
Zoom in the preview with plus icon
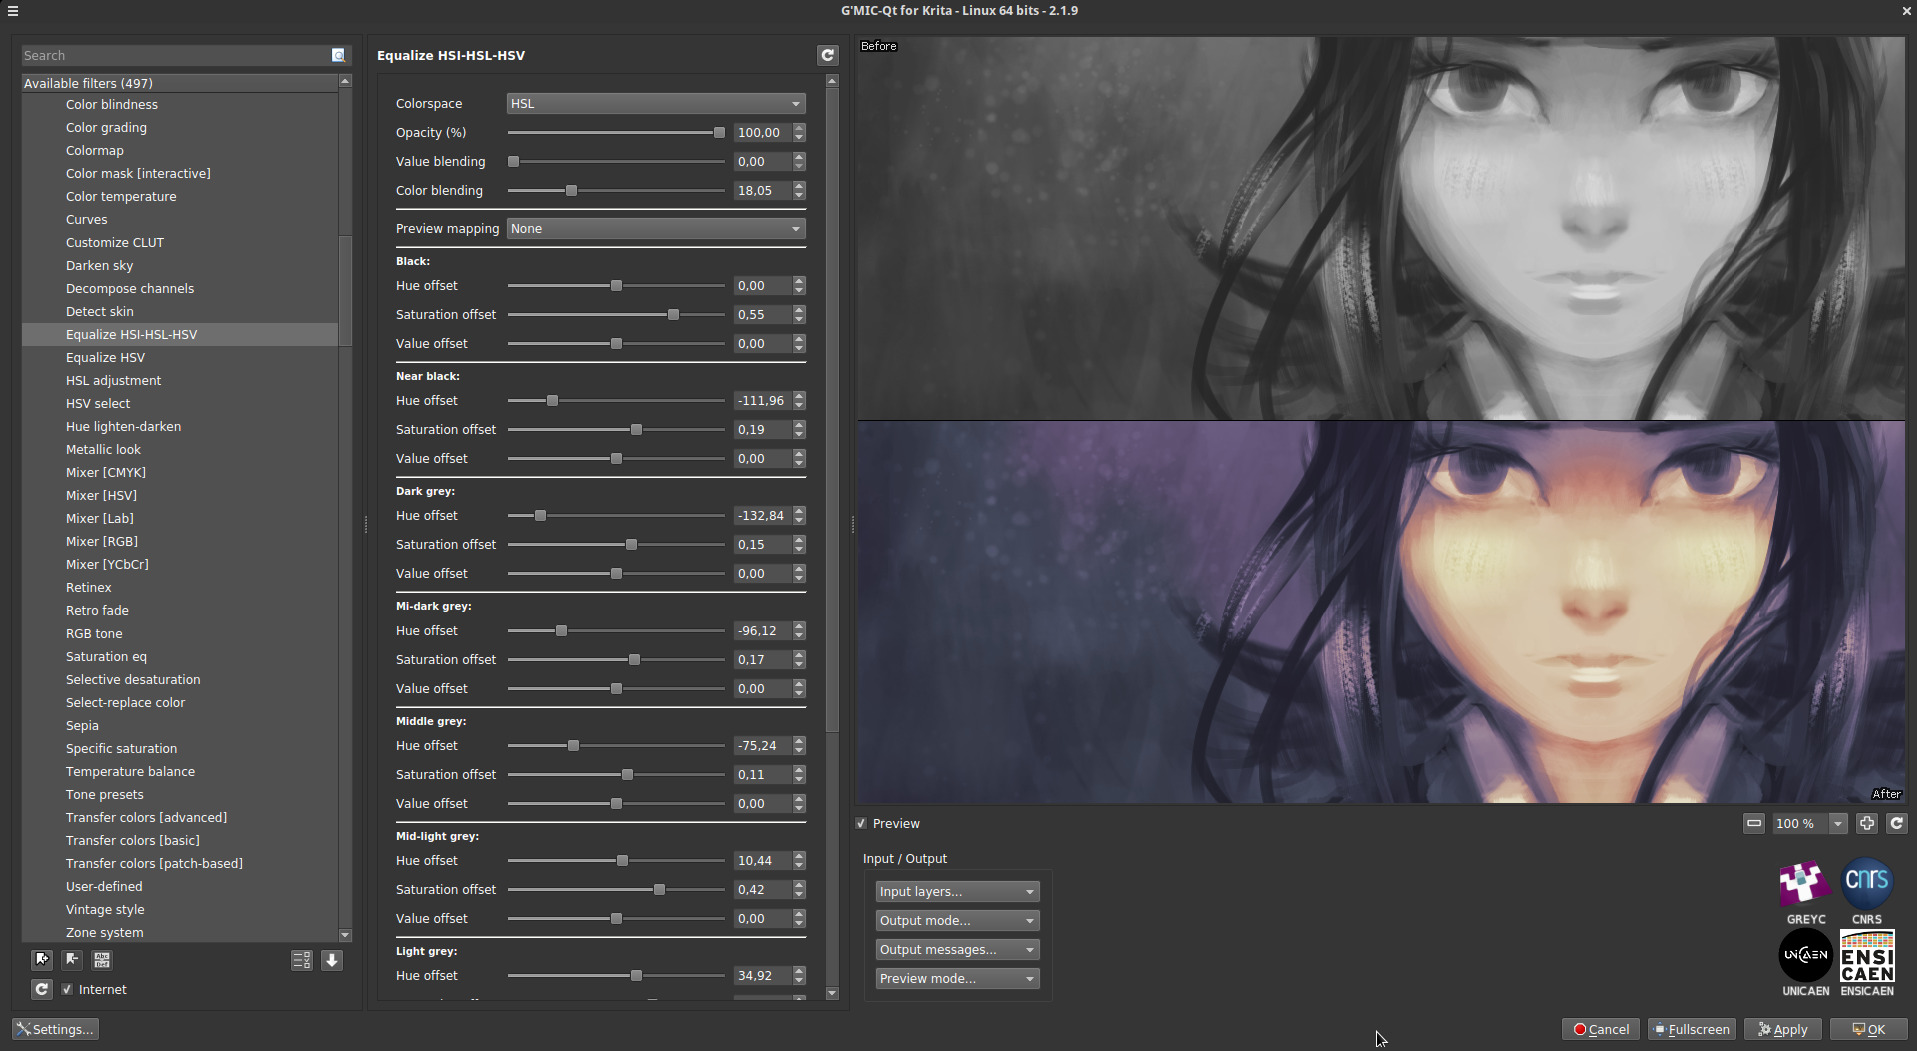1866,823
